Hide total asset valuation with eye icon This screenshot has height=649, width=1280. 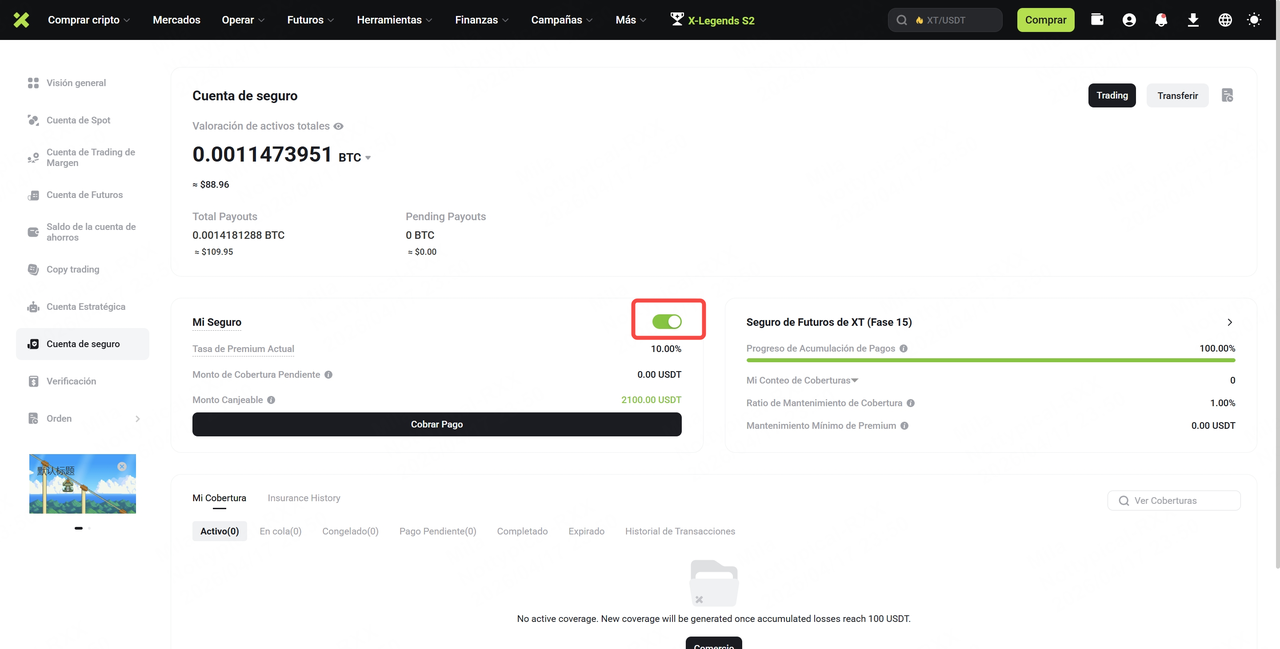(339, 127)
